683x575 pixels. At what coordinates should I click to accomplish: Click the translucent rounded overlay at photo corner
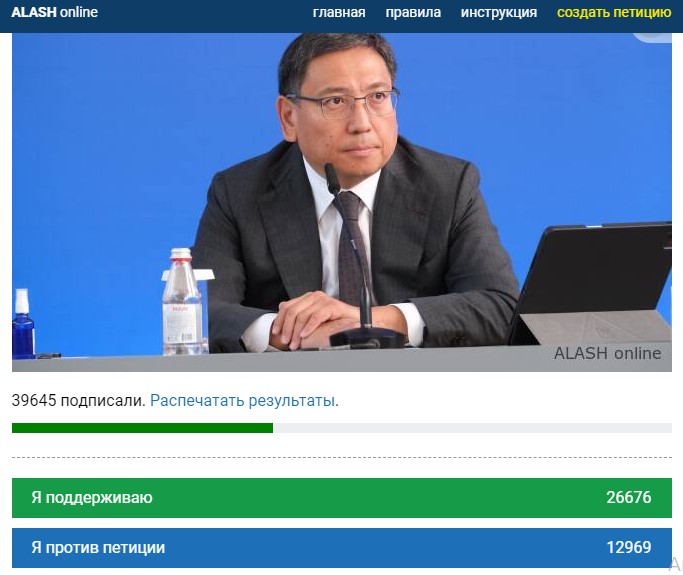pos(652,37)
